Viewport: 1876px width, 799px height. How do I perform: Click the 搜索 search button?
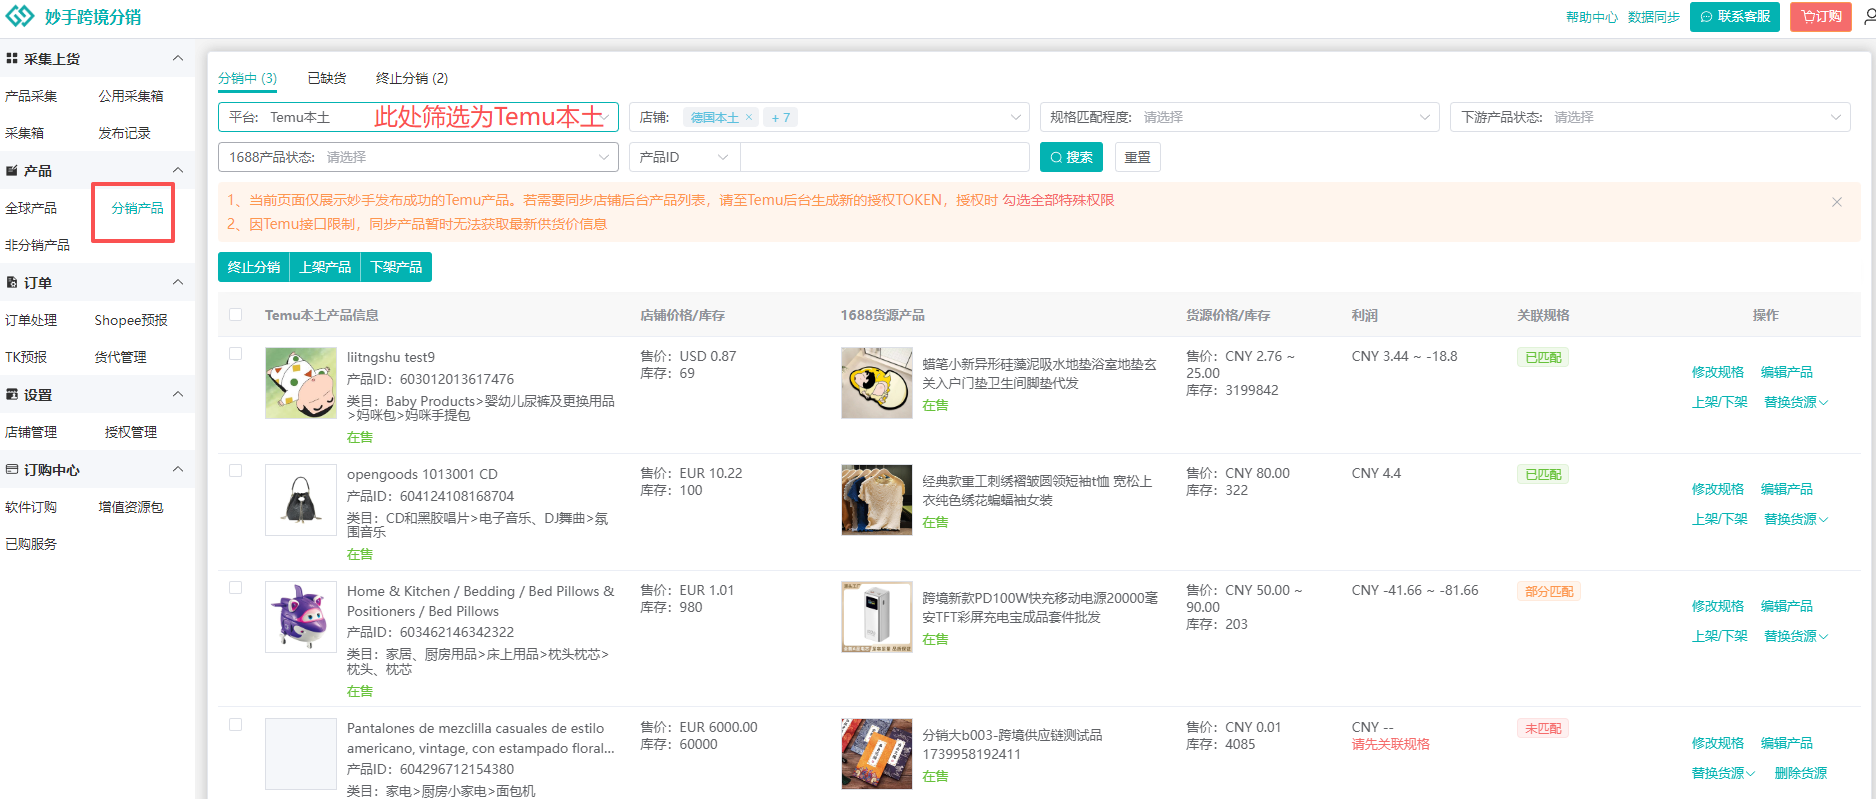(x=1071, y=157)
